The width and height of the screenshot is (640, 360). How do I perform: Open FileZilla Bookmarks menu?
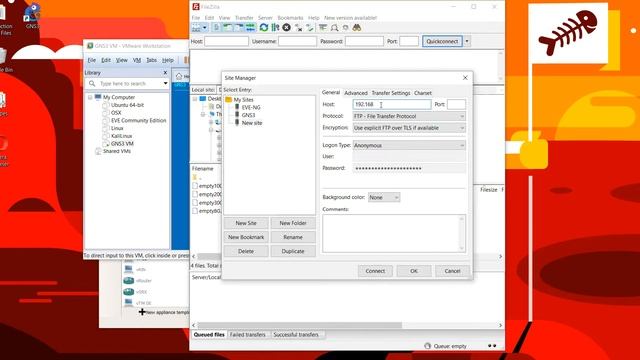coord(290,18)
